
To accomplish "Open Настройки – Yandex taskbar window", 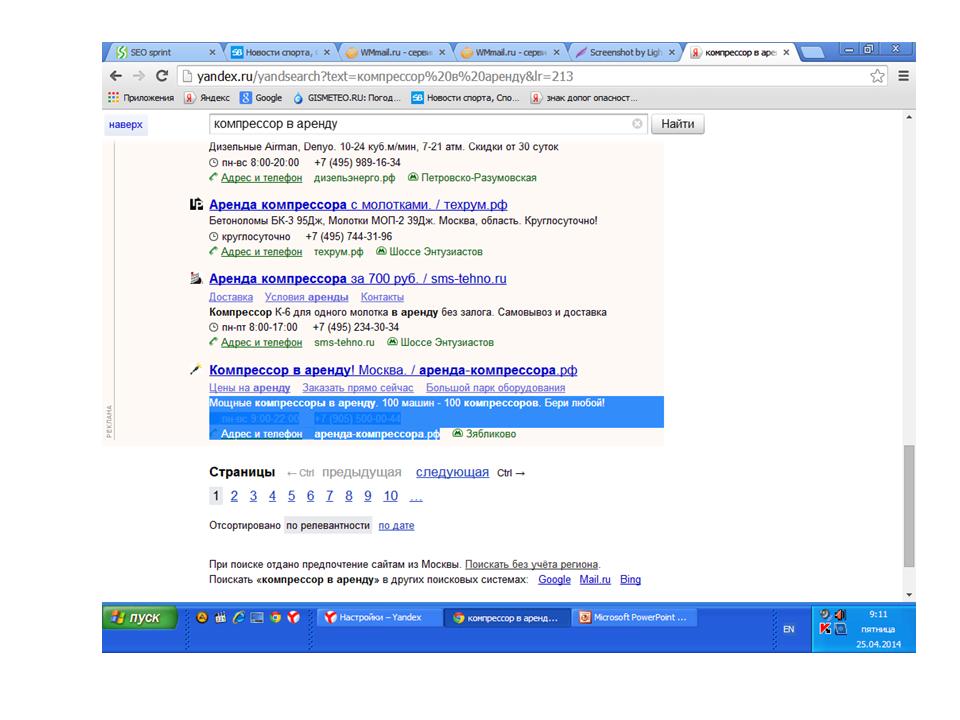I will pyautogui.click(x=380, y=617).
